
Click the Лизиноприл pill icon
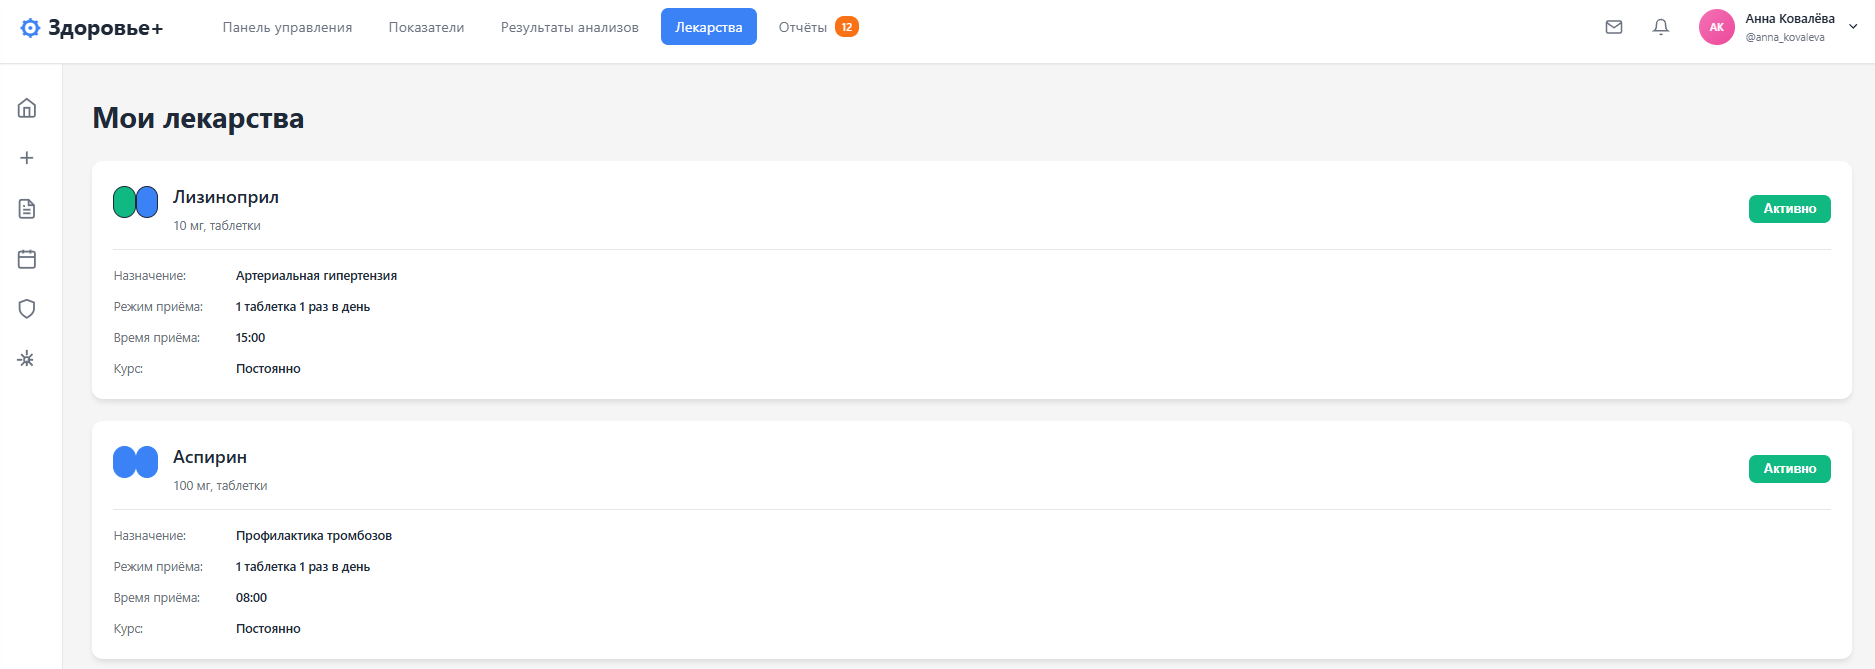click(135, 202)
